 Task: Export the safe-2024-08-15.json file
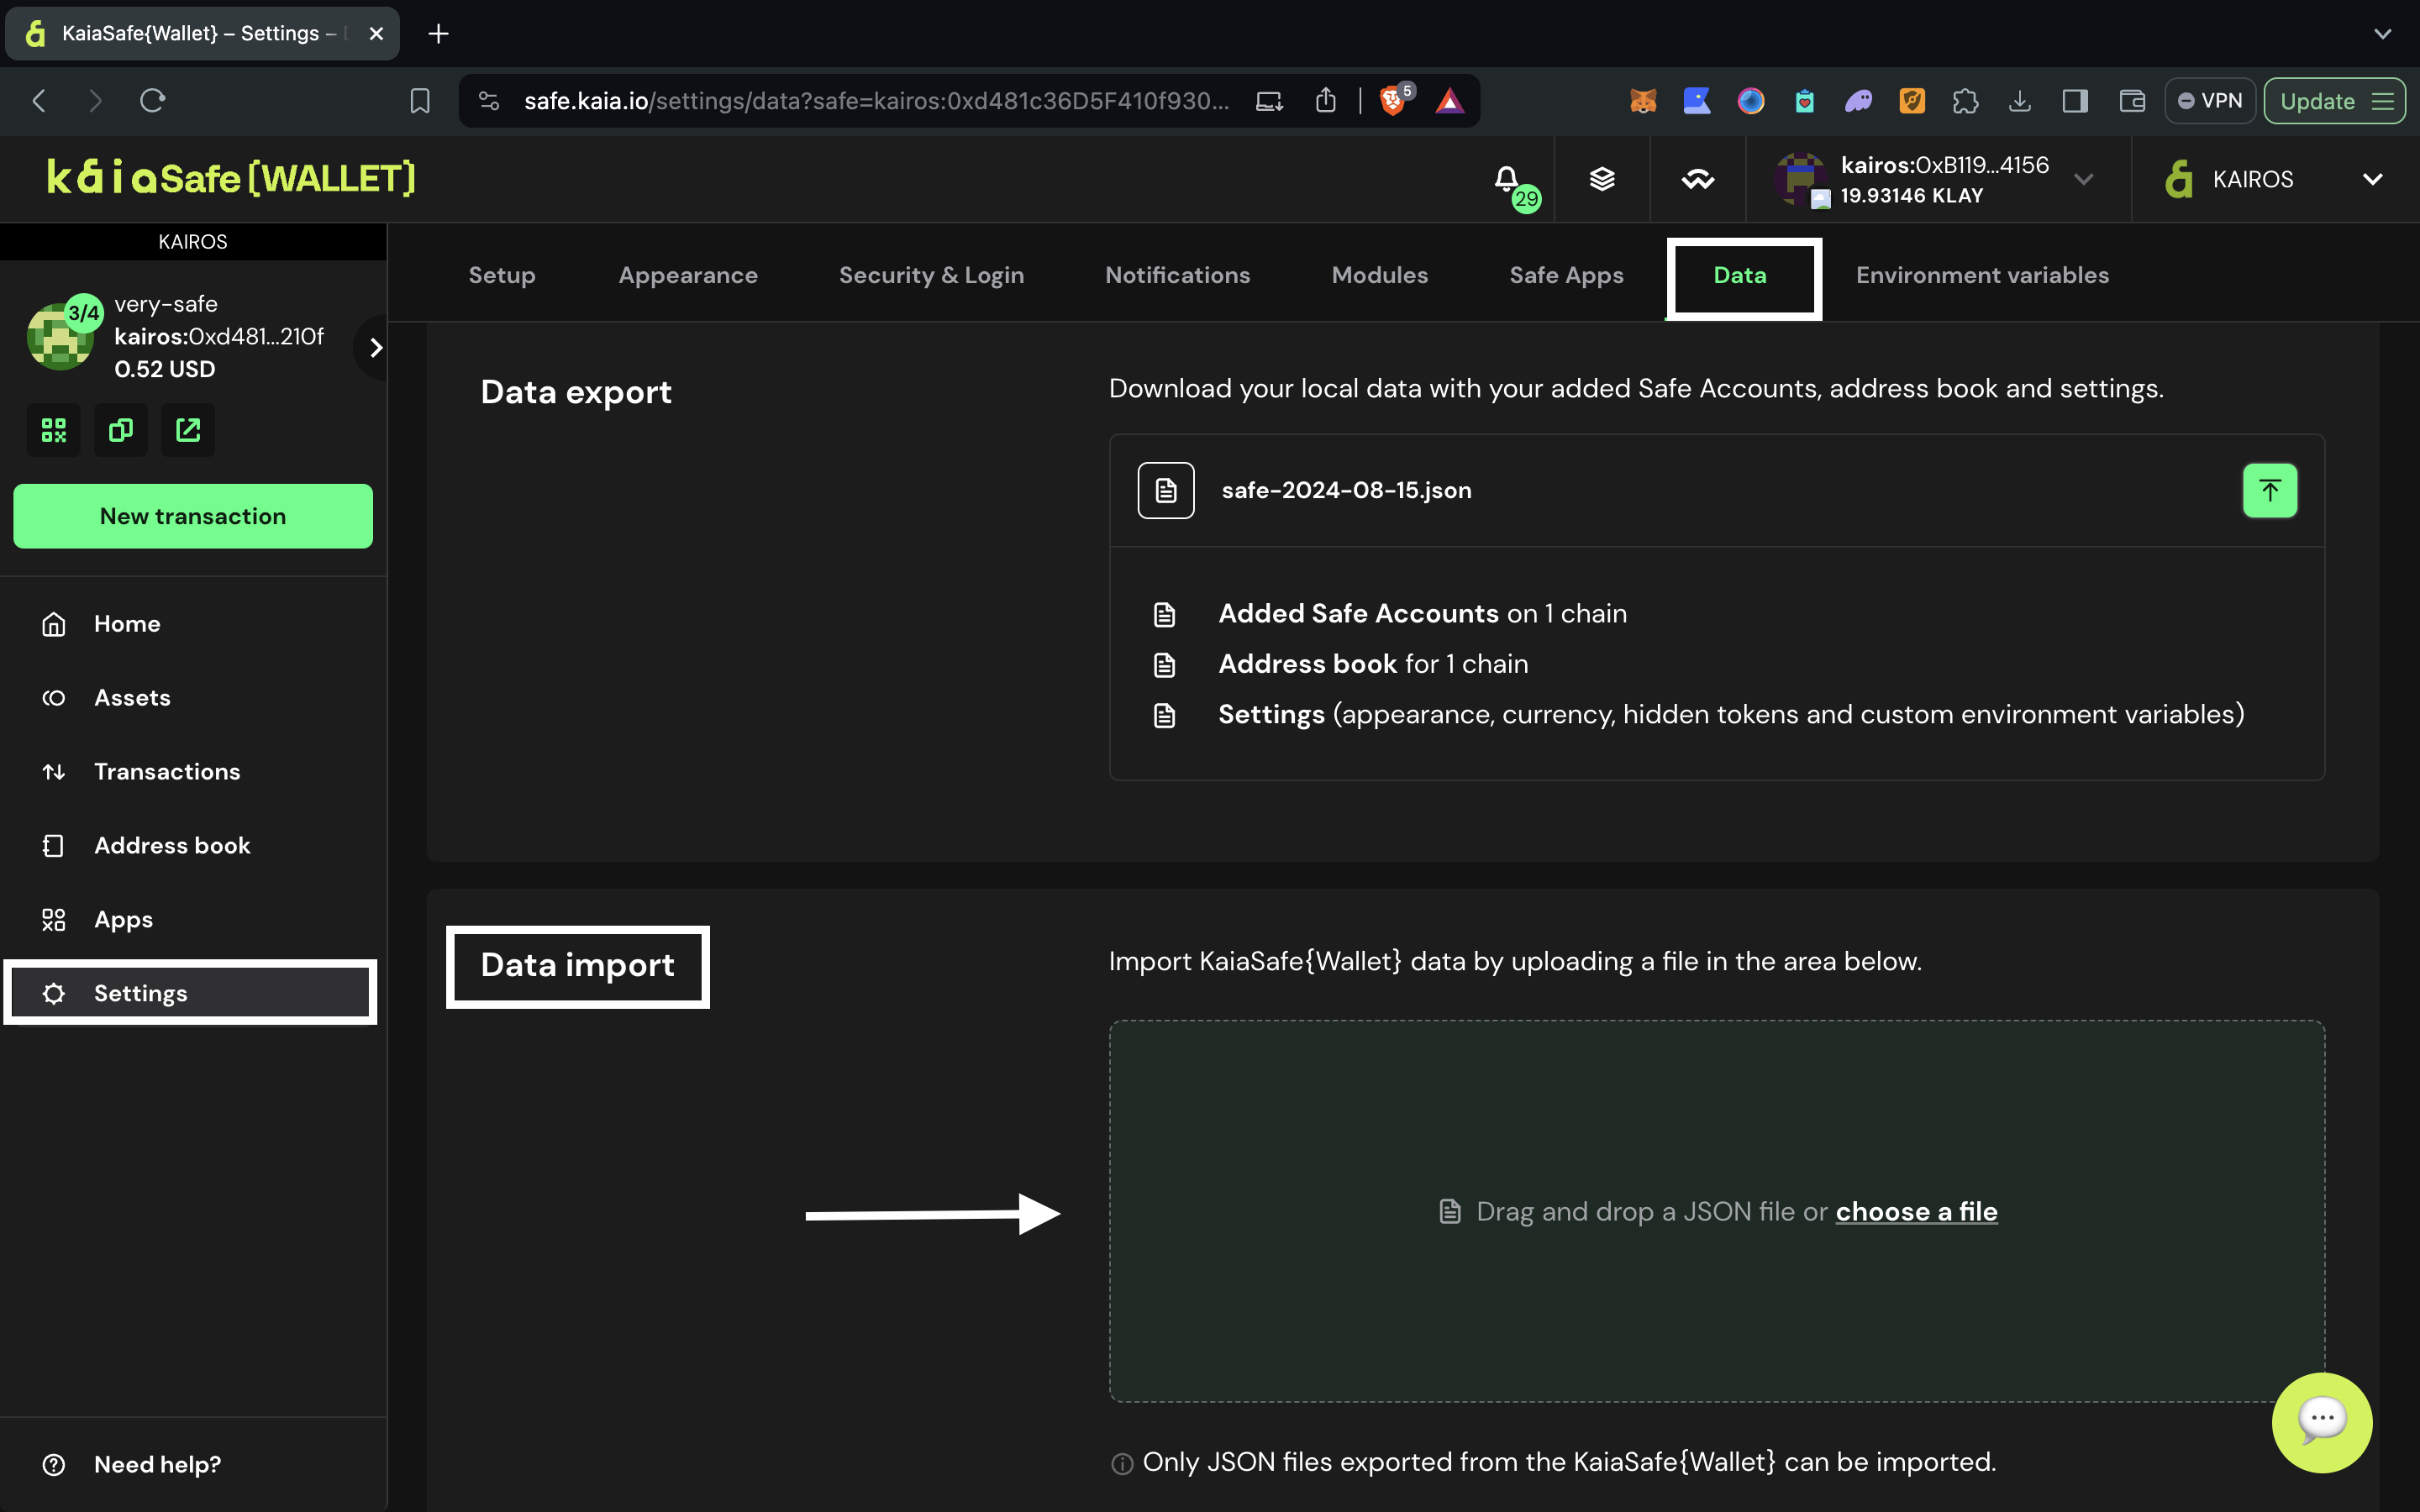[x=2269, y=490]
